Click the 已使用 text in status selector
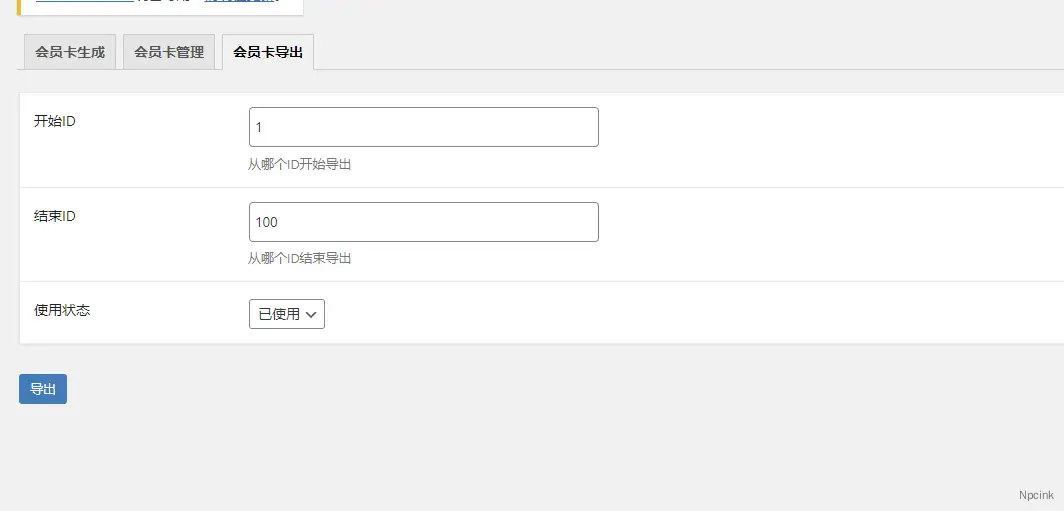This screenshot has height=511, width=1064. pyautogui.click(x=279, y=314)
